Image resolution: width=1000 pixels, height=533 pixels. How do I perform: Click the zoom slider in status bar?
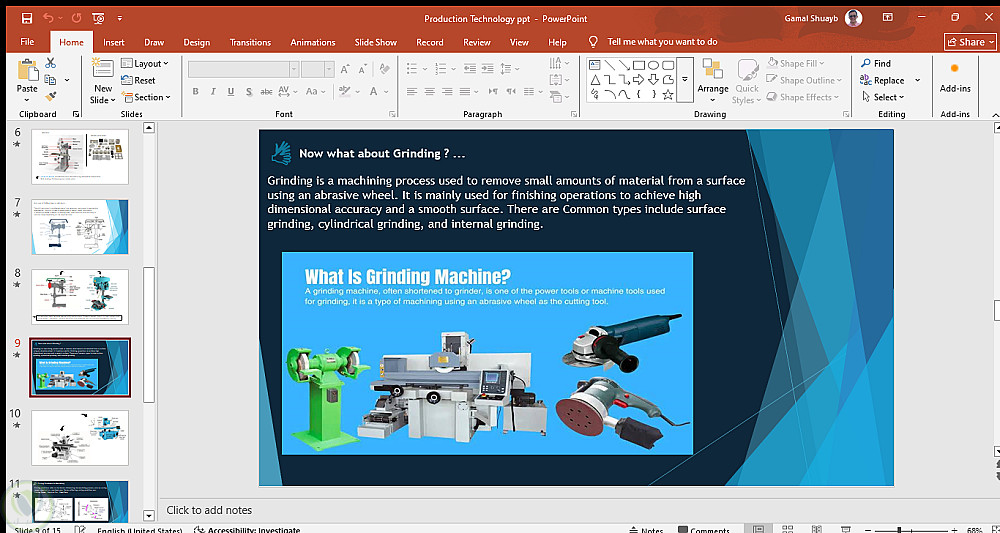pyautogui.click(x=900, y=530)
